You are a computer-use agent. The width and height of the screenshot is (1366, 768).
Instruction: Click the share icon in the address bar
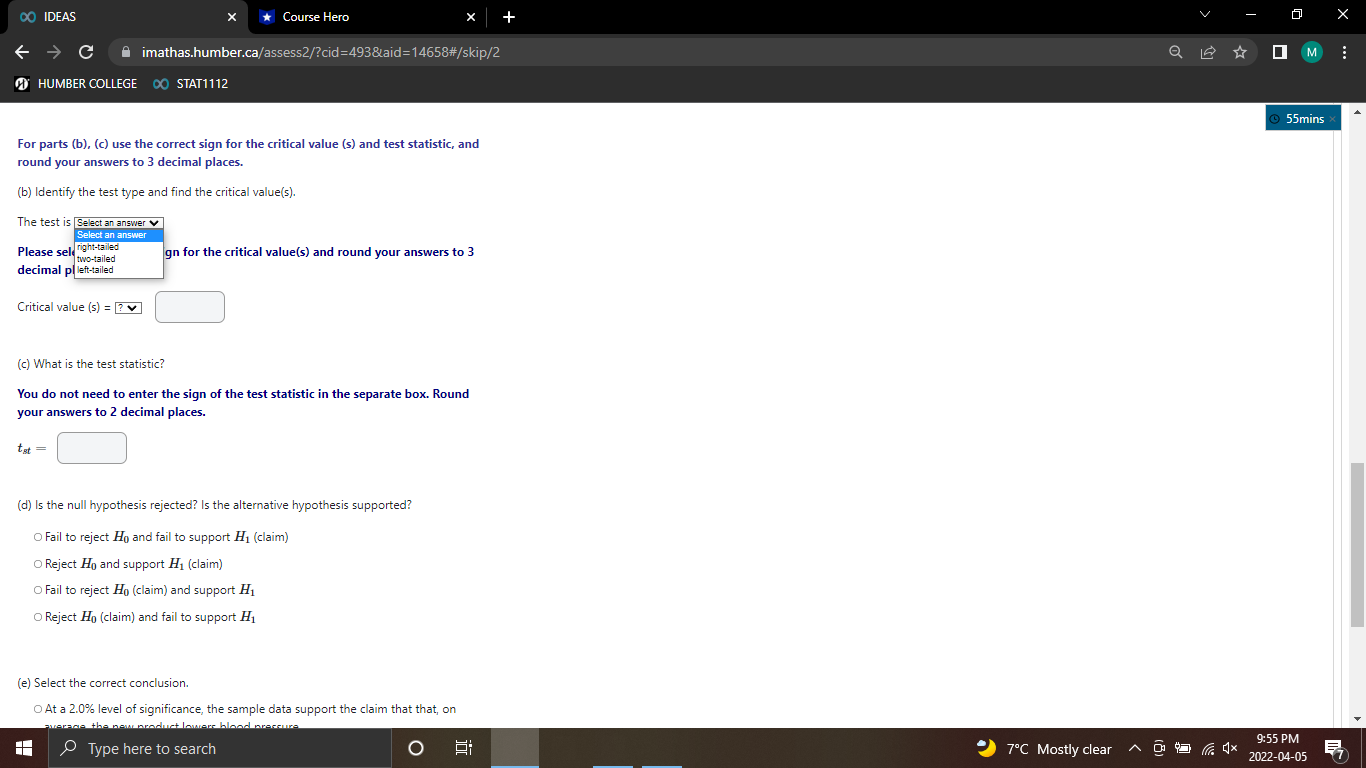(x=1207, y=52)
